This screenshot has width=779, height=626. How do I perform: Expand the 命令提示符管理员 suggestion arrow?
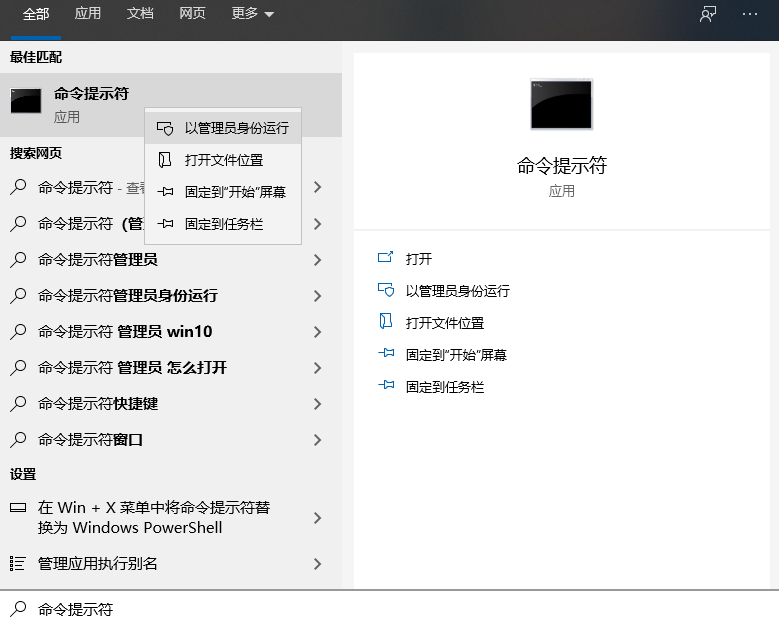coord(317,260)
